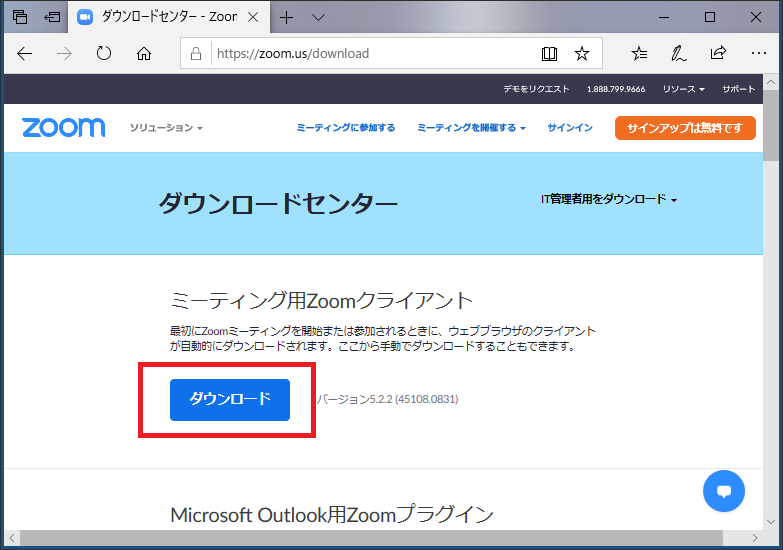Click the vertical scrollbar thumb

coord(771,126)
